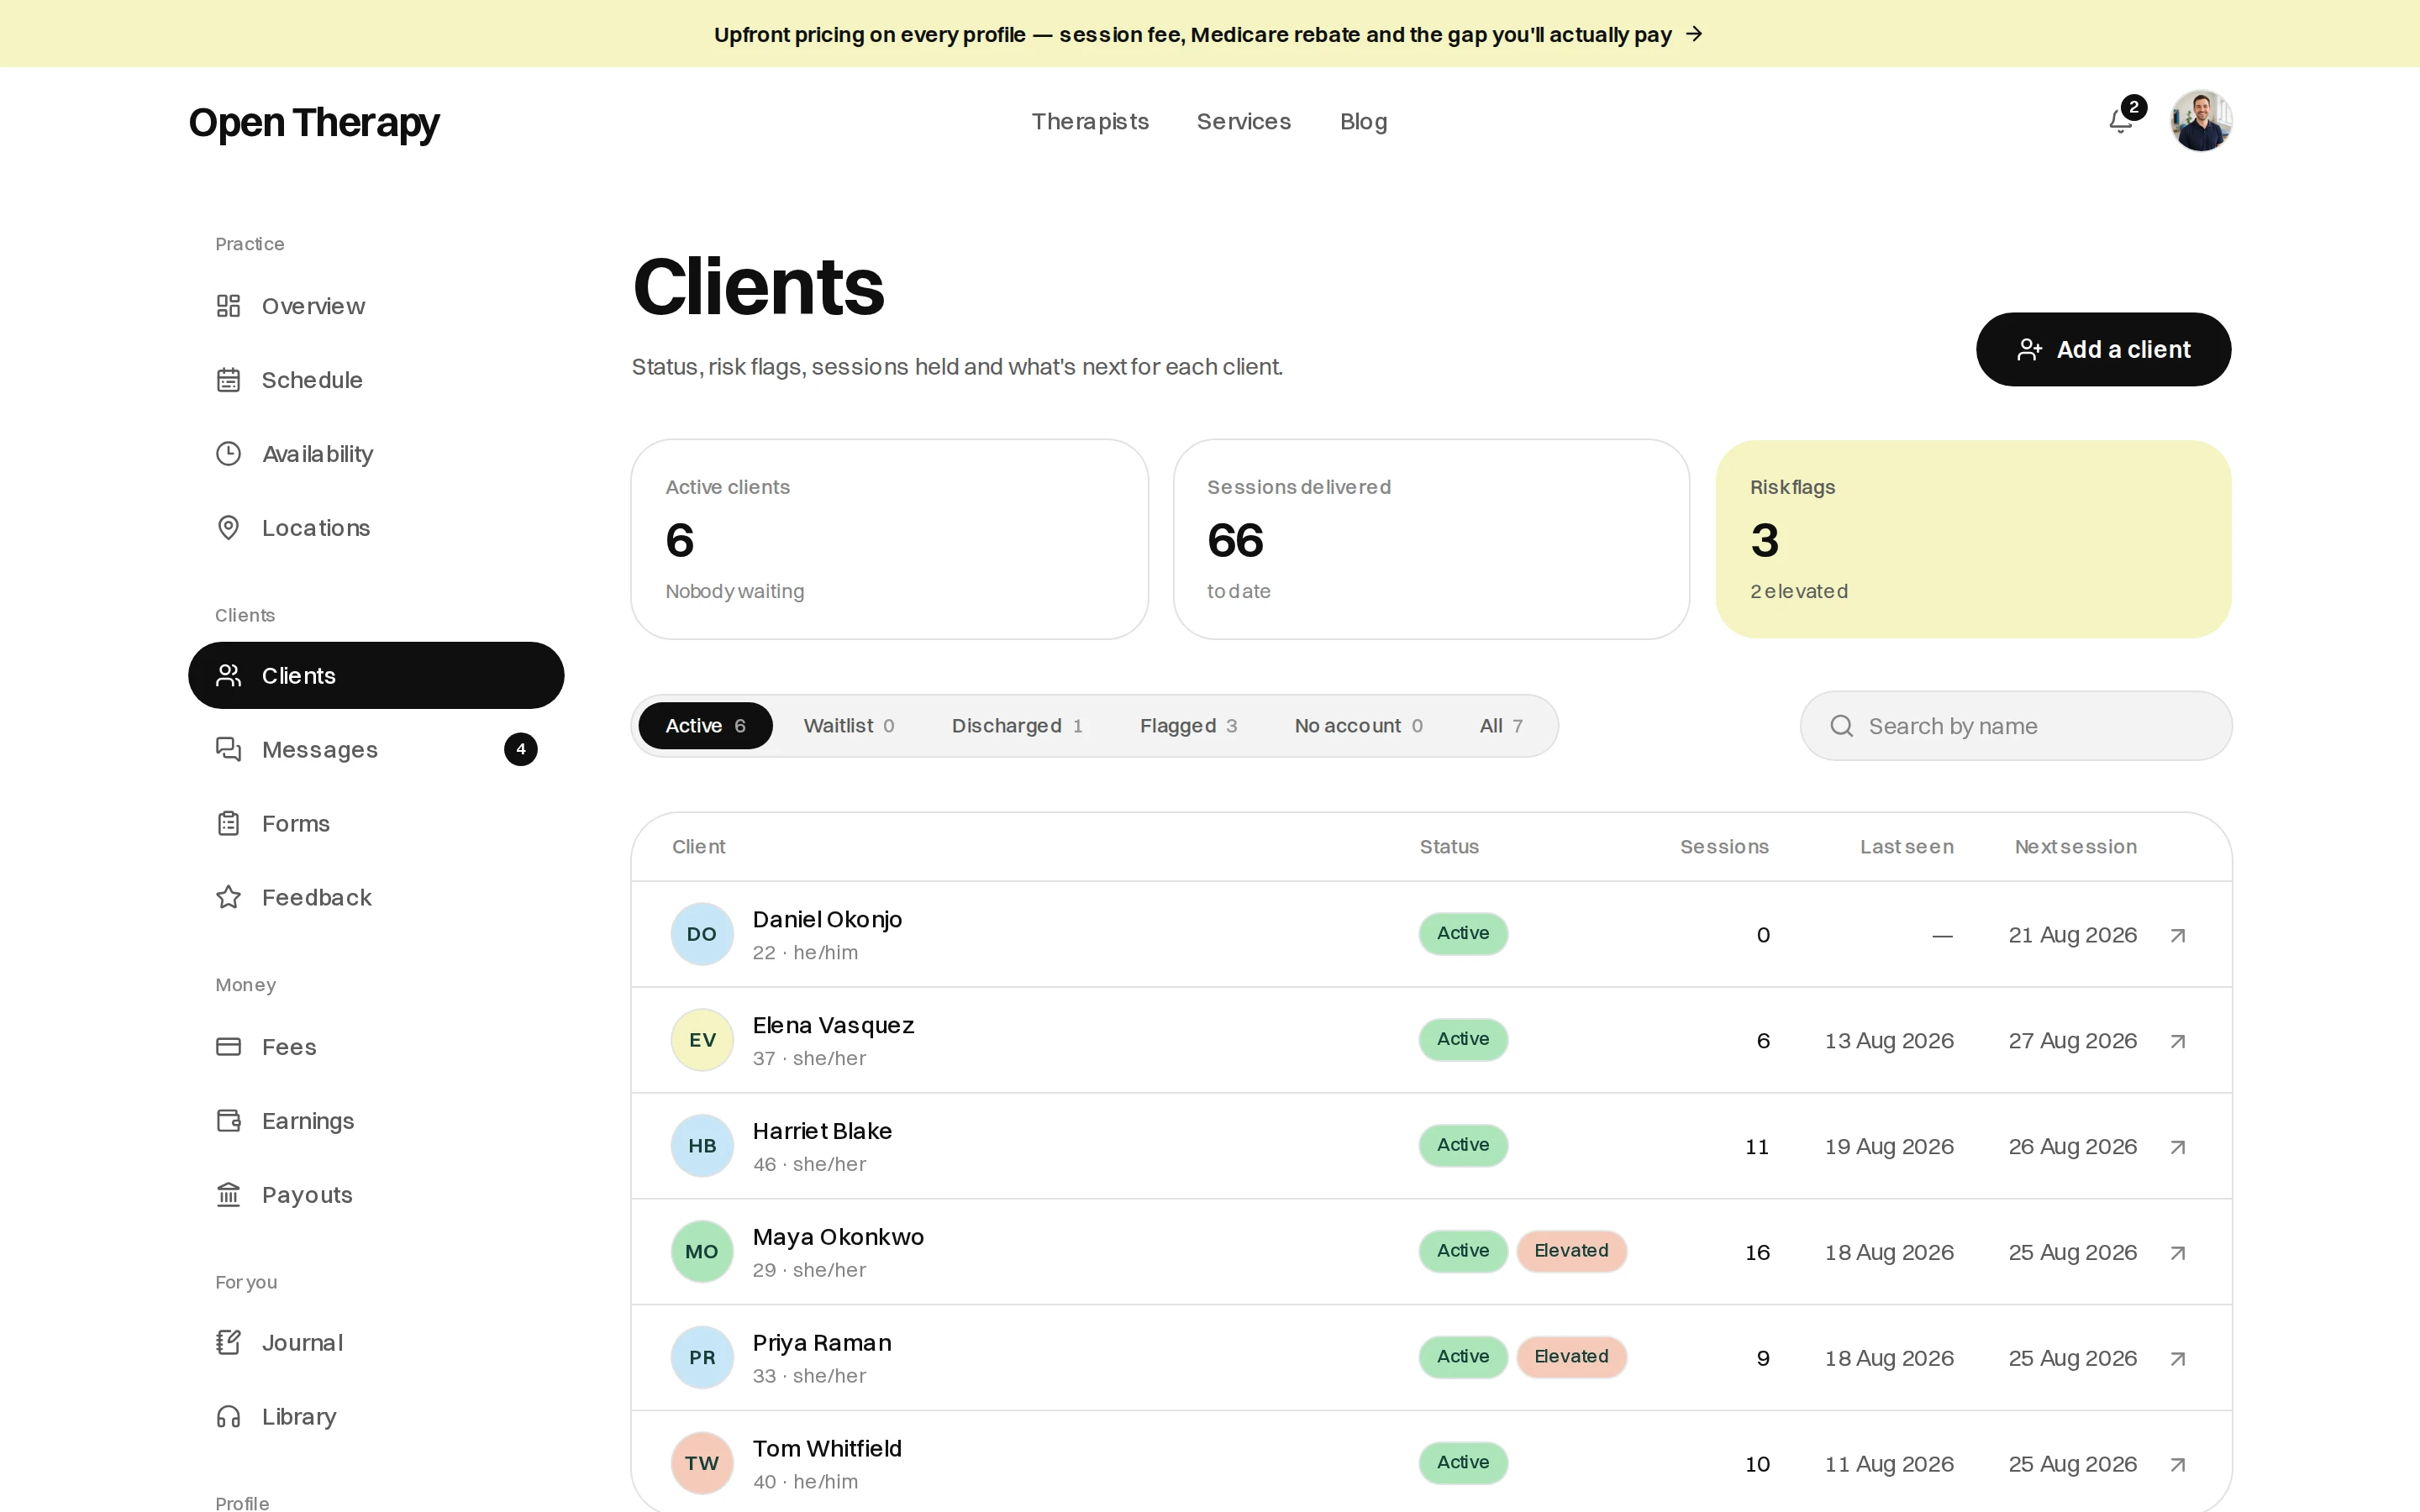Open the Services nav link
This screenshot has width=2420, height=1512.
pyautogui.click(x=1244, y=122)
